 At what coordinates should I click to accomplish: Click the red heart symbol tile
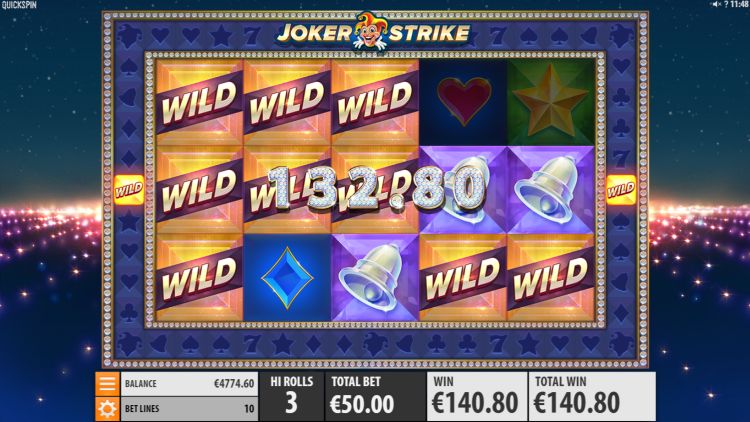tap(463, 102)
